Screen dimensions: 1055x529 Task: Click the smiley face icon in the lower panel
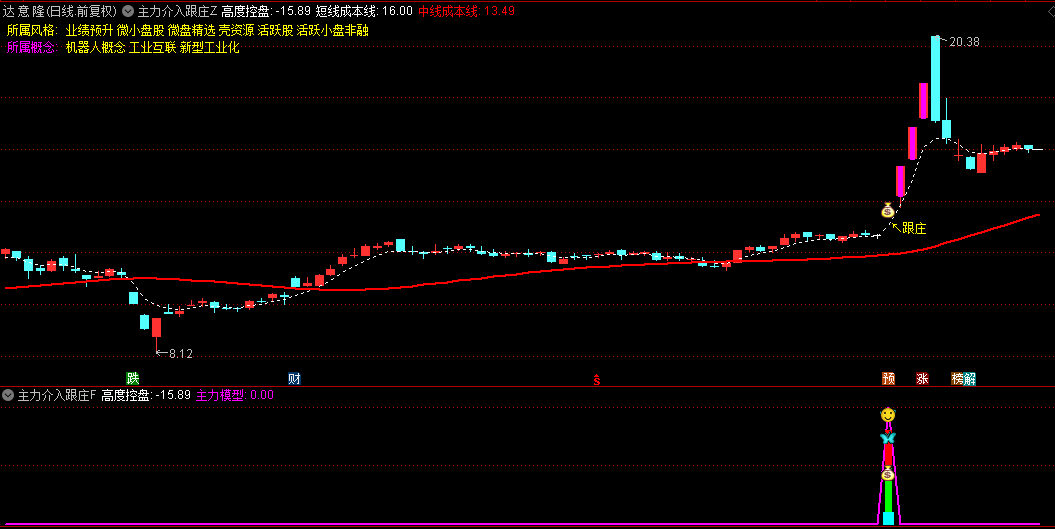pyautogui.click(x=888, y=415)
